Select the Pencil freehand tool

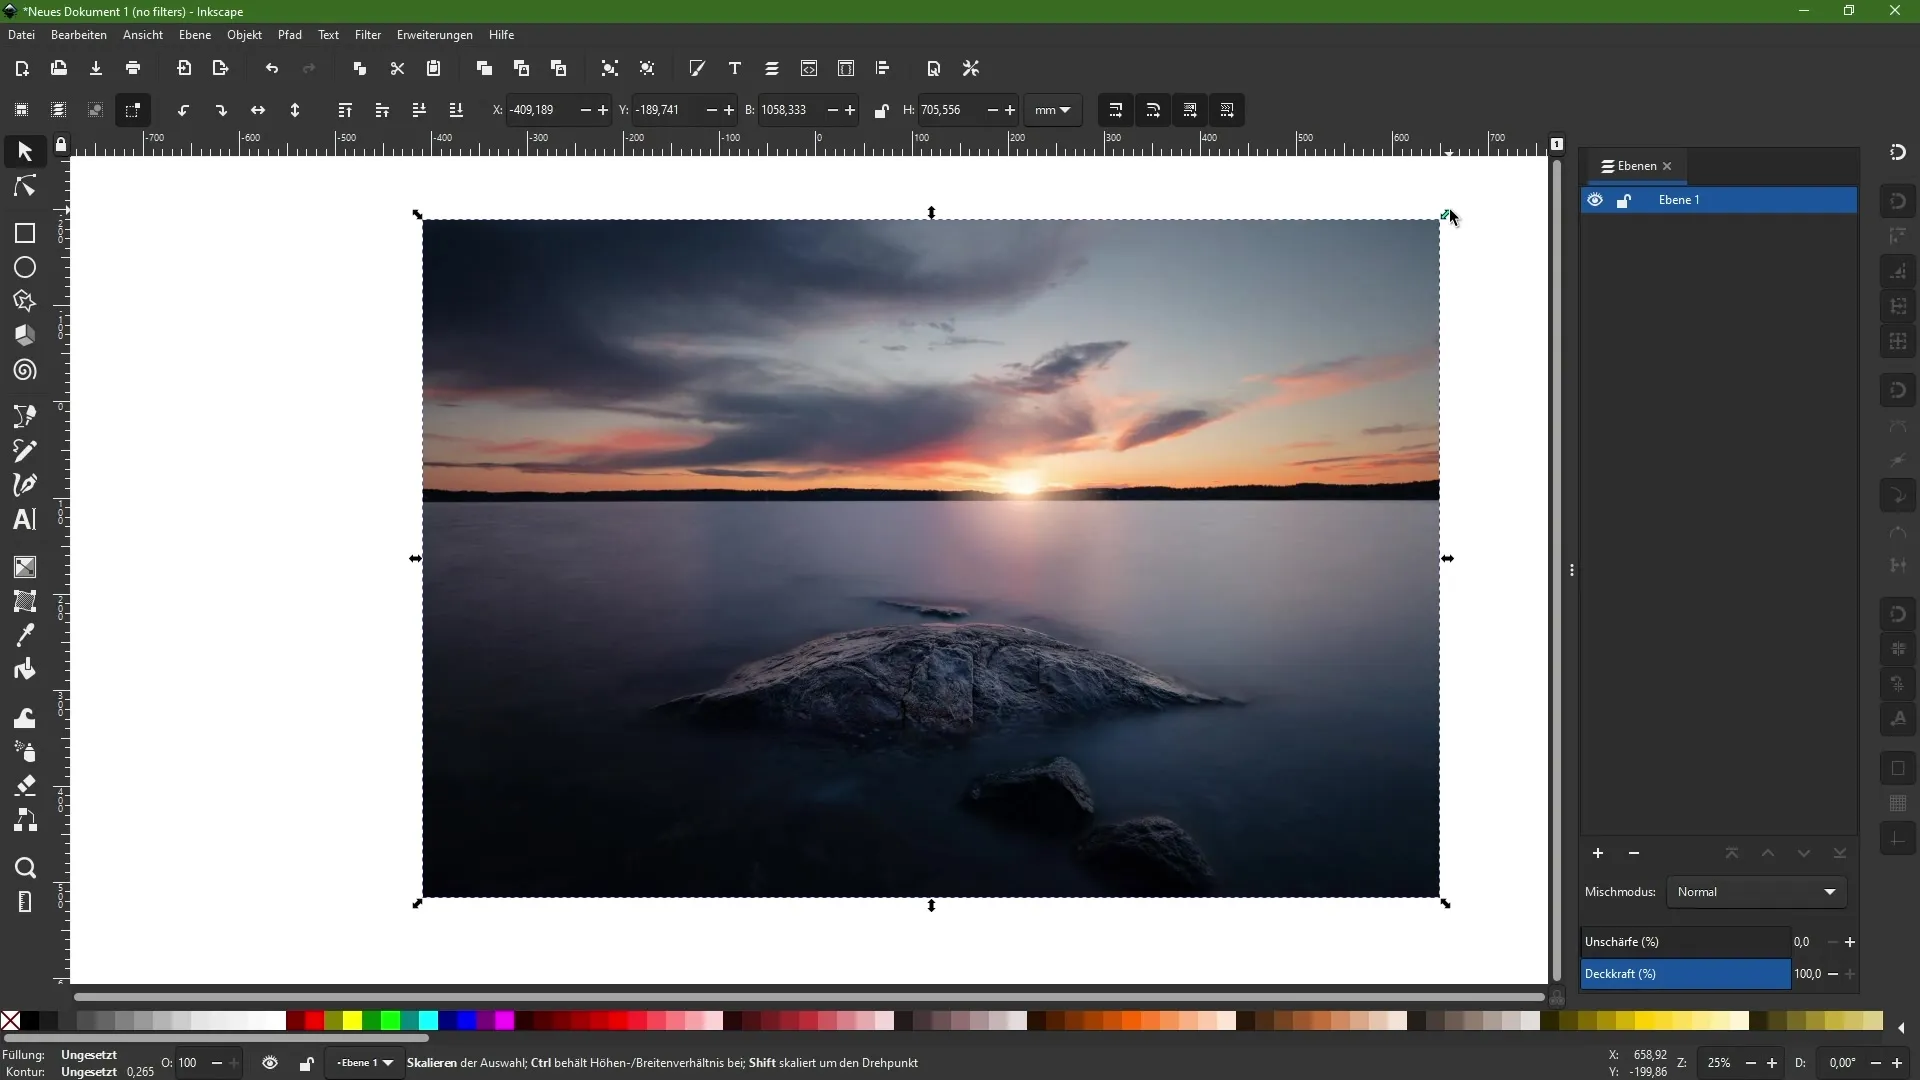tap(24, 450)
